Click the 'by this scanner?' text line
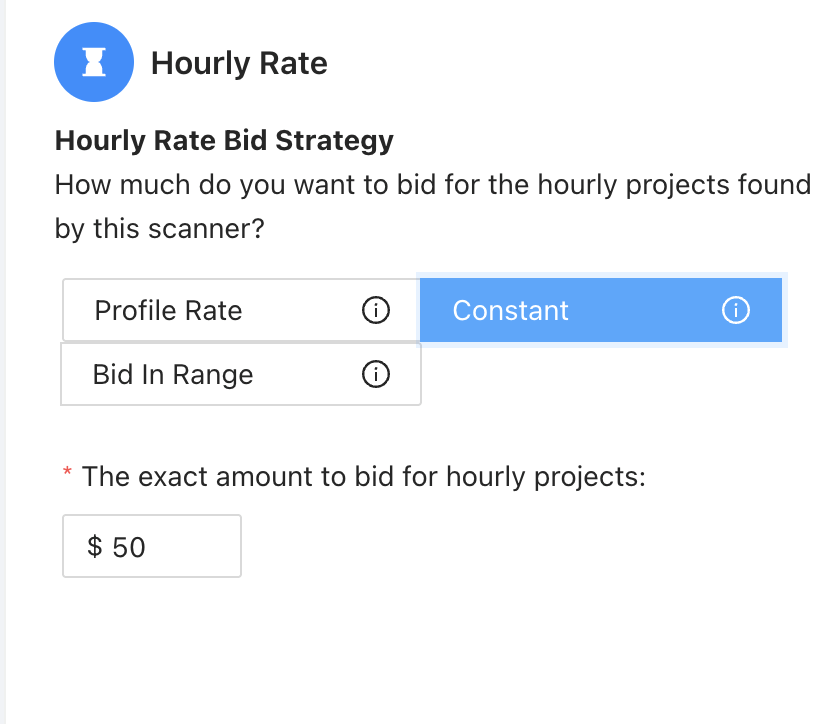This screenshot has width=826, height=724. (159, 229)
